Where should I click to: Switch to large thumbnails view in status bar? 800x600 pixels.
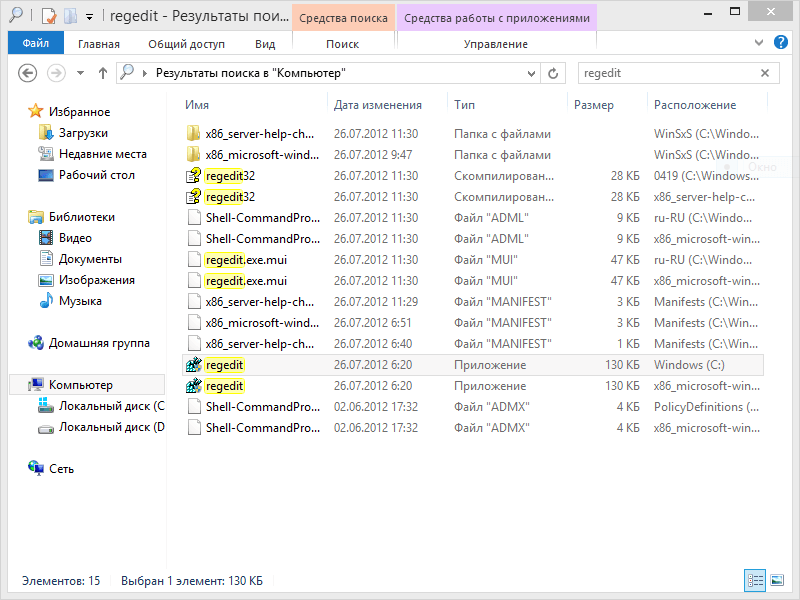[774, 580]
